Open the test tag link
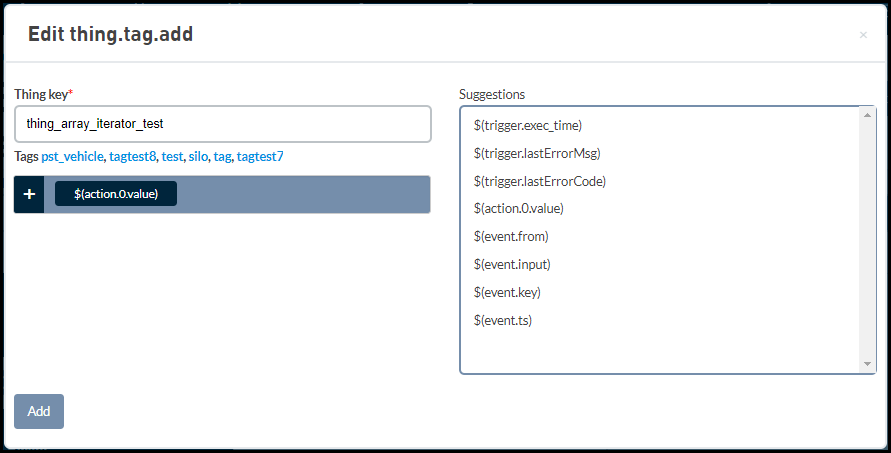The image size is (891, 453). pyautogui.click(x=172, y=156)
